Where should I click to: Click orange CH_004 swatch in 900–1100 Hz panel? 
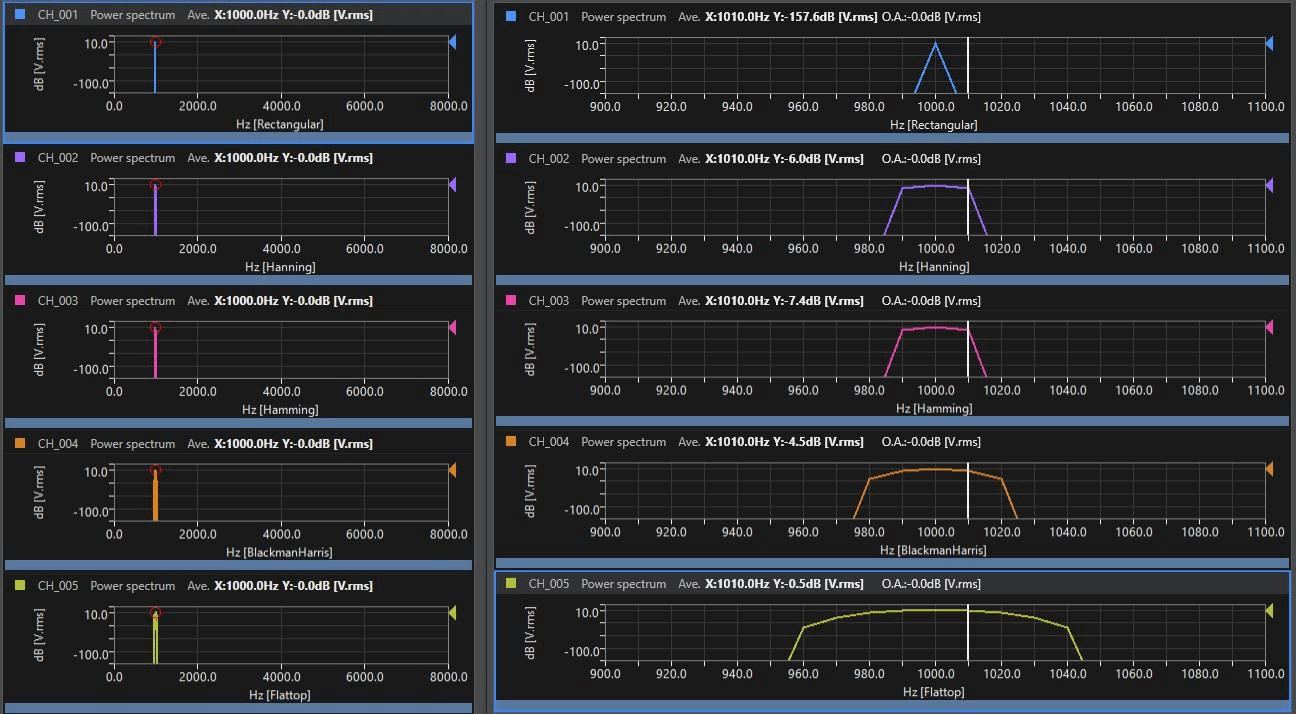tap(511, 441)
